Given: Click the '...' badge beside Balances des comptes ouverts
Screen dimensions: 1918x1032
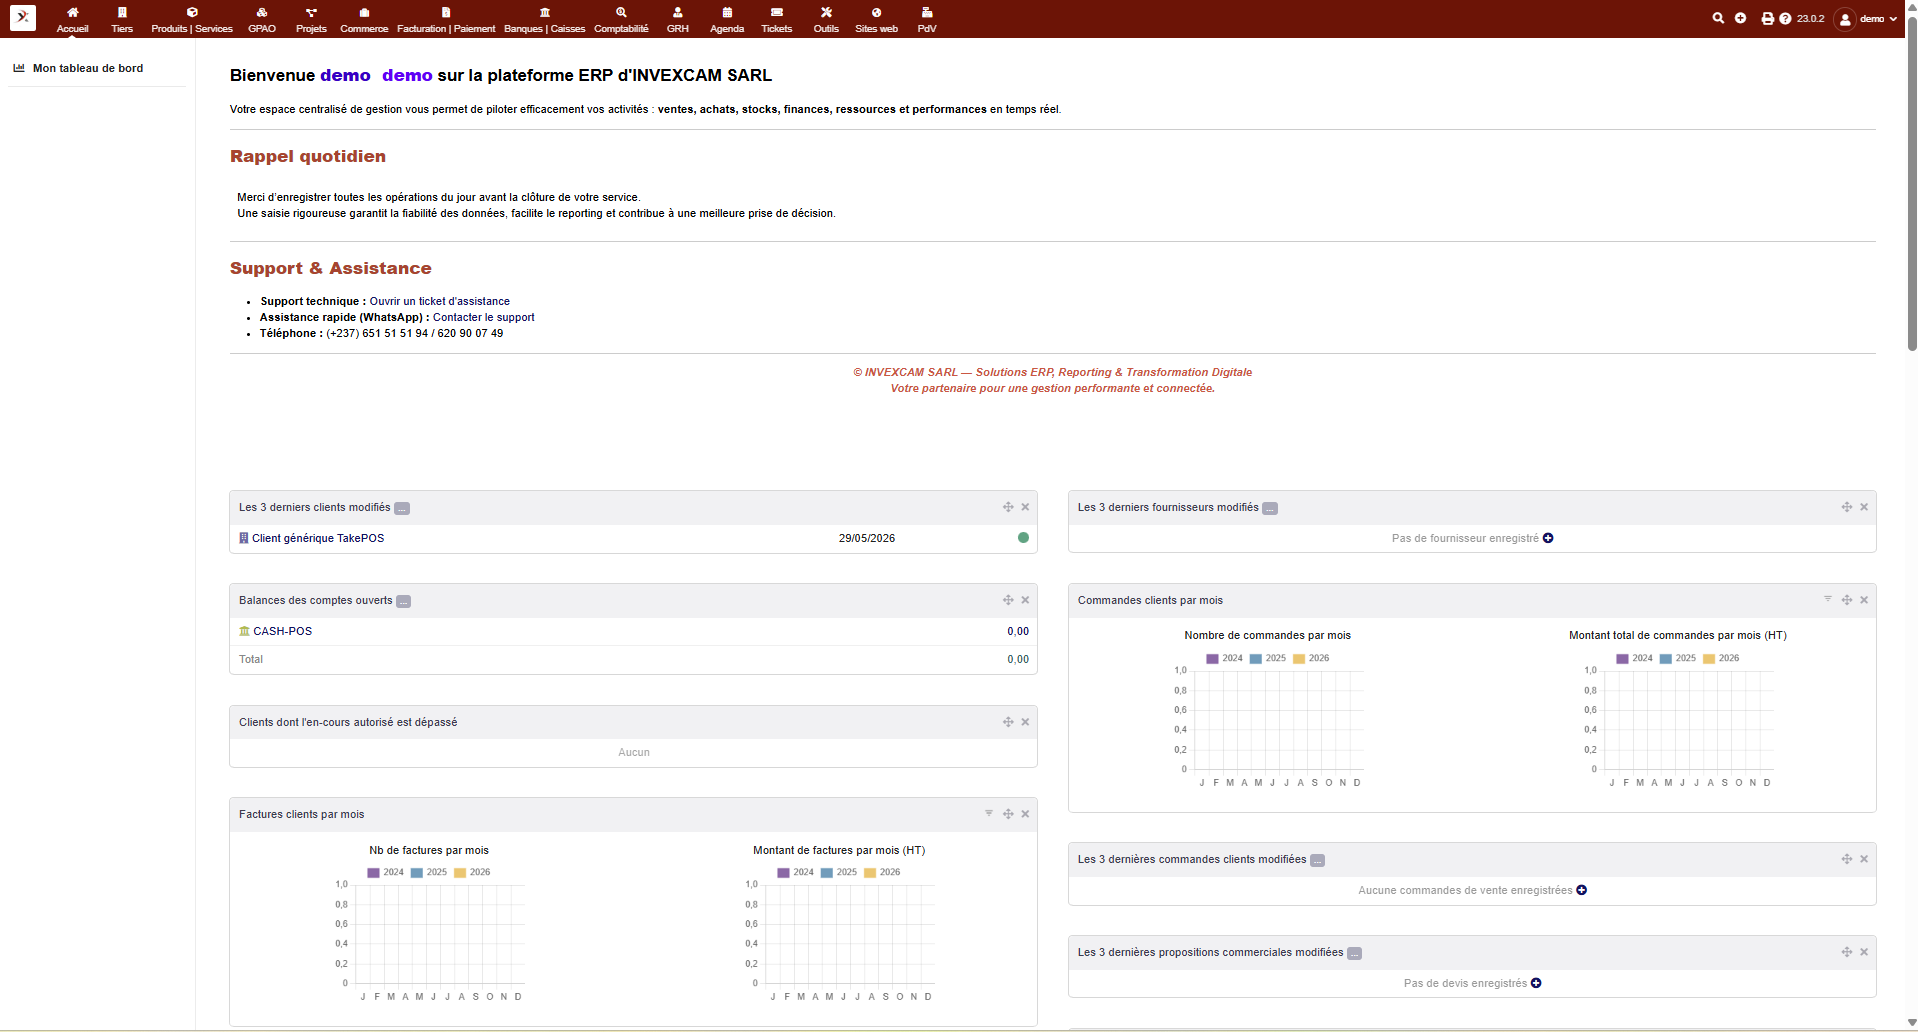Looking at the screenshot, I should point(404,601).
